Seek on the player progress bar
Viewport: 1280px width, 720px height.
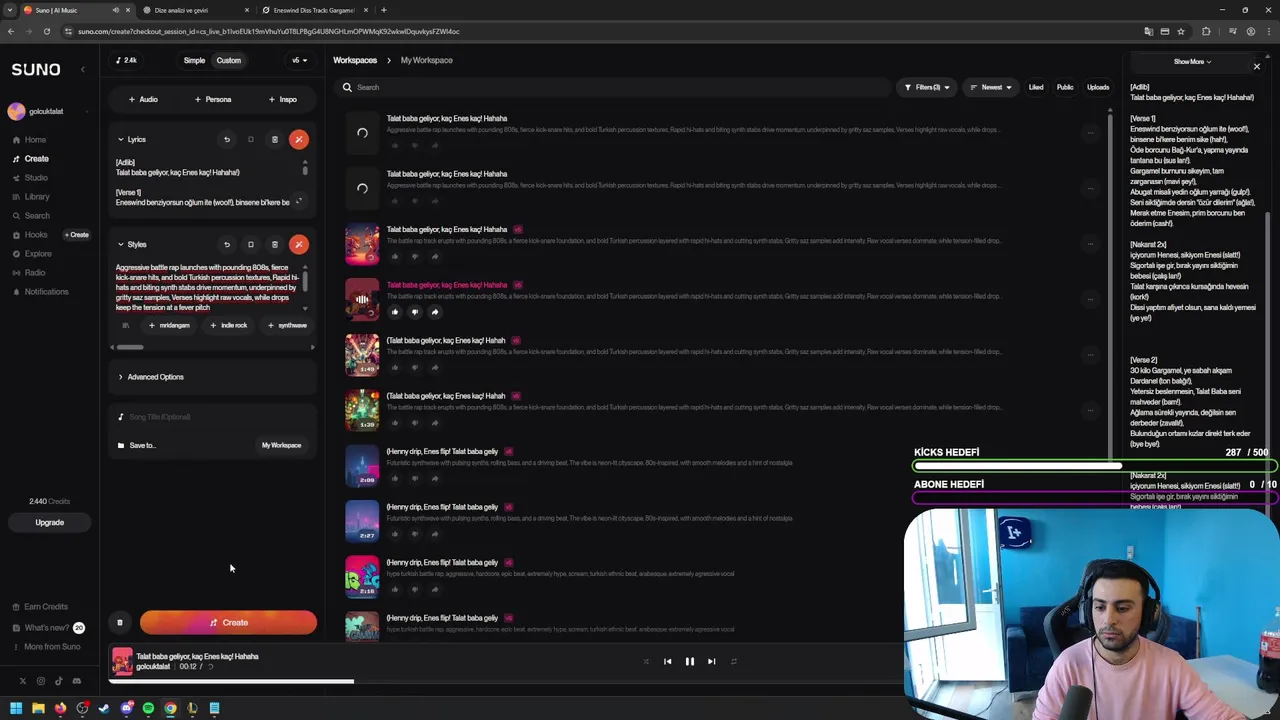[x=504, y=682]
